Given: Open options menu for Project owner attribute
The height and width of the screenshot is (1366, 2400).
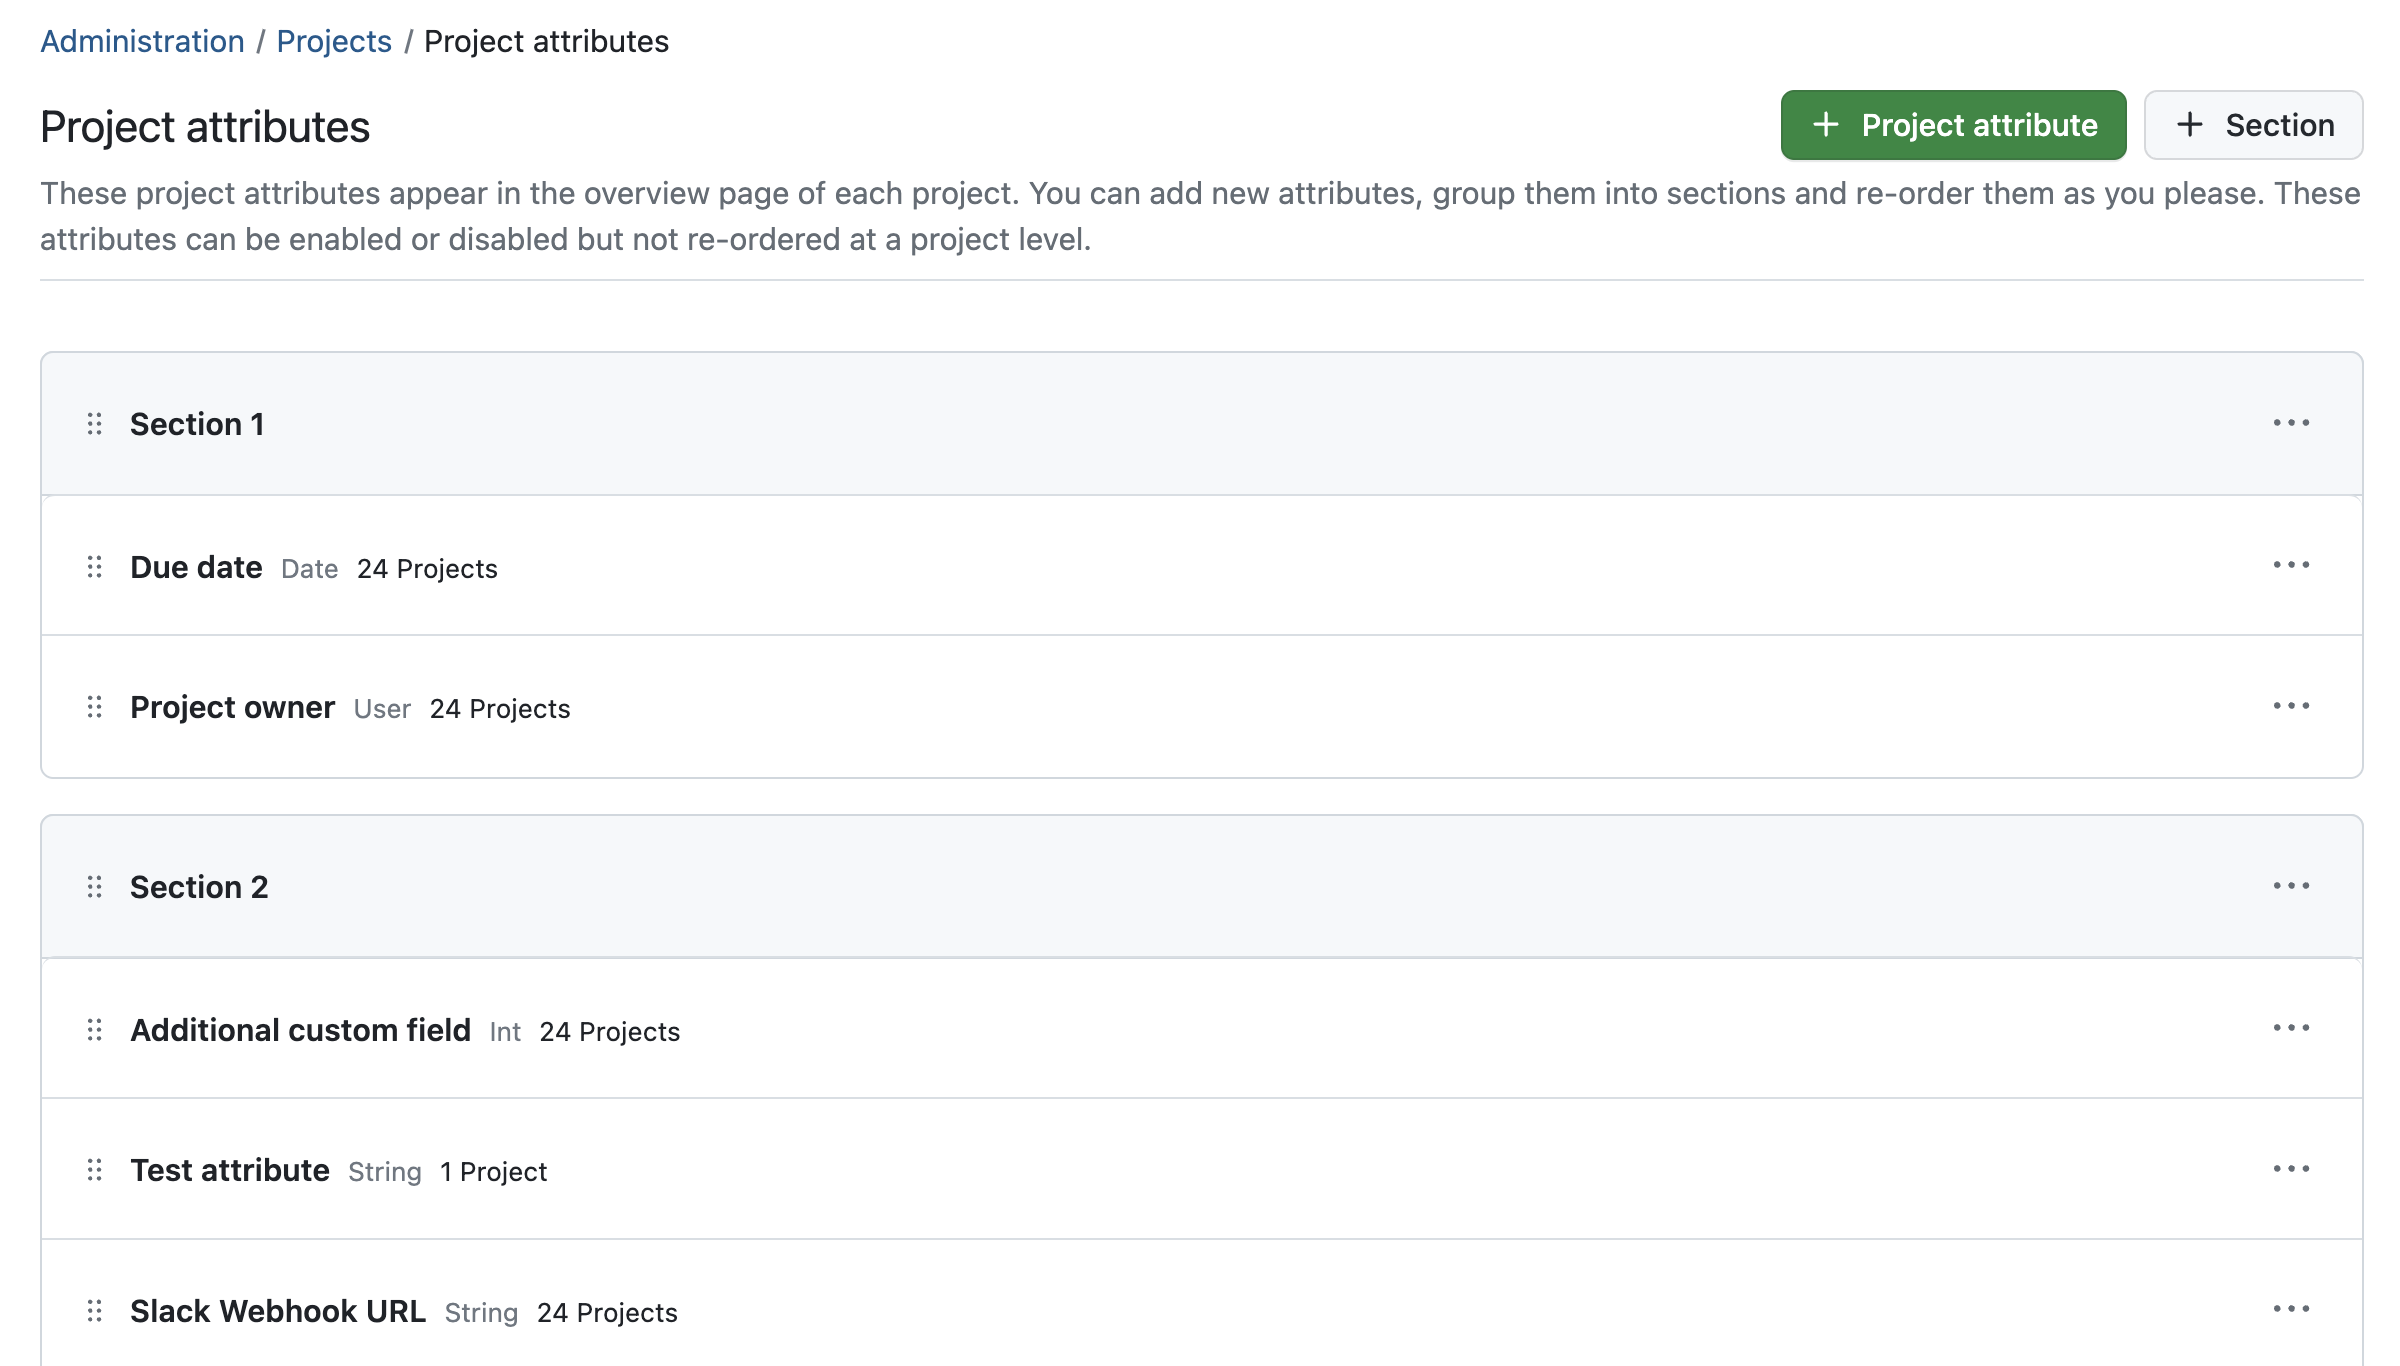Looking at the screenshot, I should (x=2290, y=705).
